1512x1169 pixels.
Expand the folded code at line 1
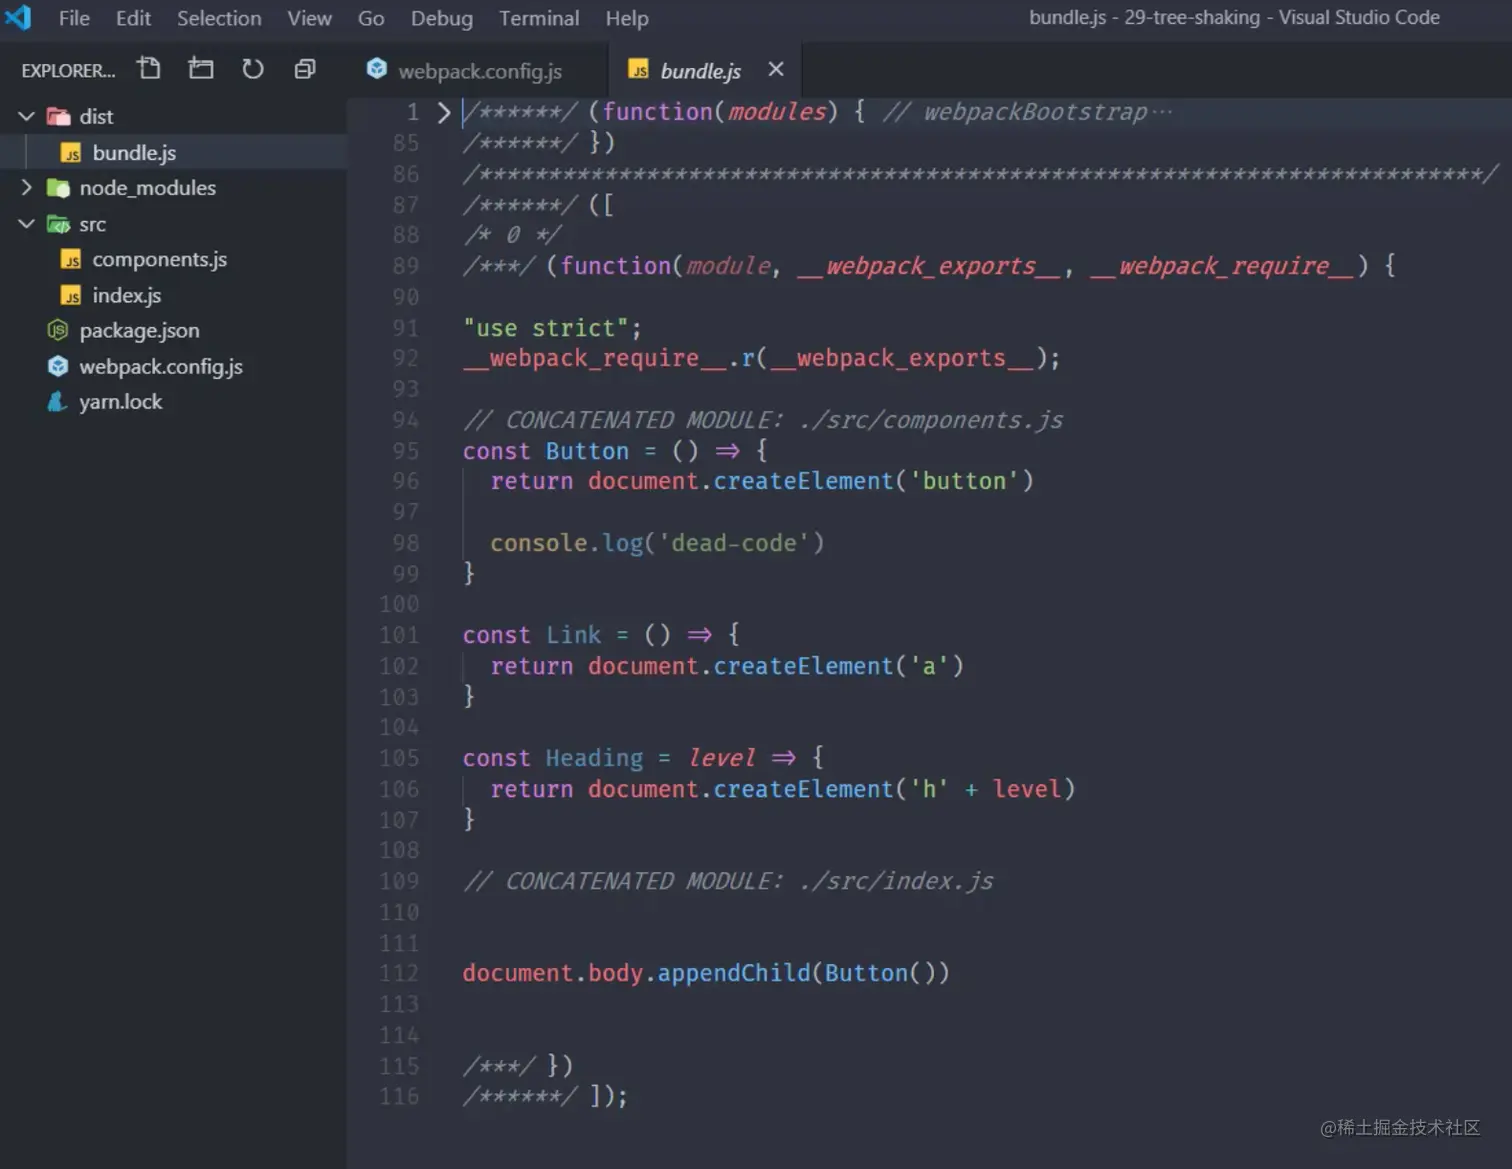tap(444, 112)
